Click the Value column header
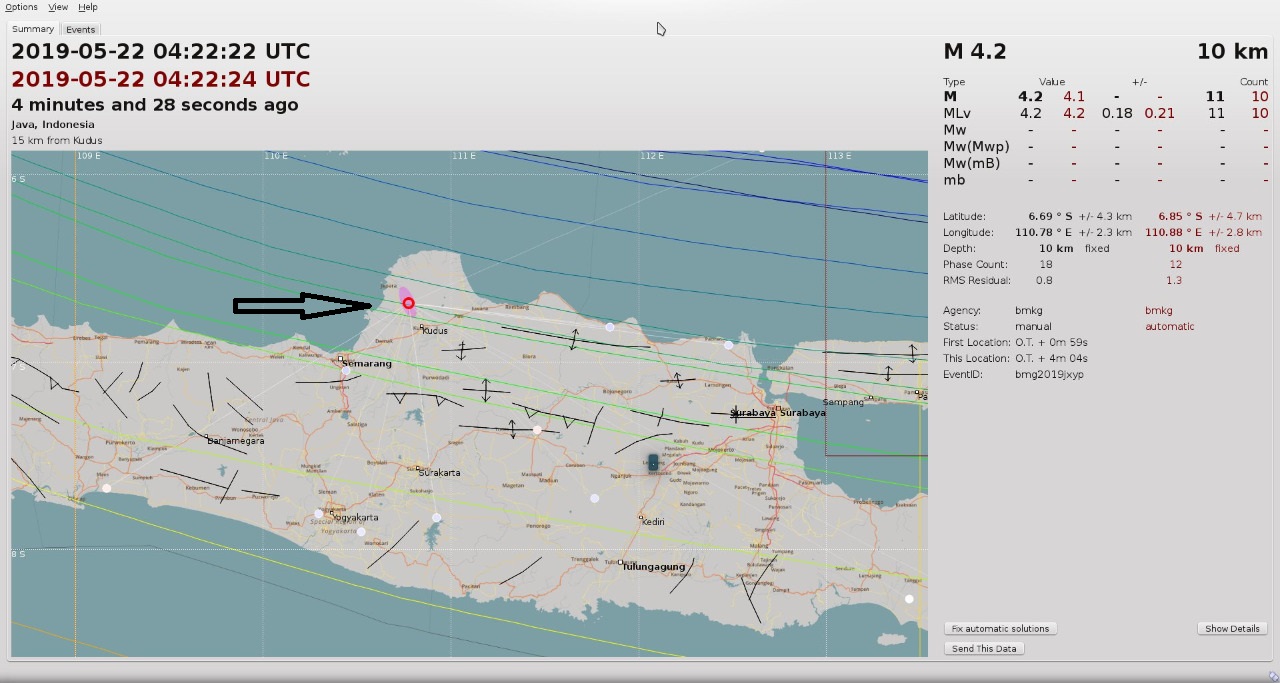This screenshot has height=683, width=1280. (1052, 82)
